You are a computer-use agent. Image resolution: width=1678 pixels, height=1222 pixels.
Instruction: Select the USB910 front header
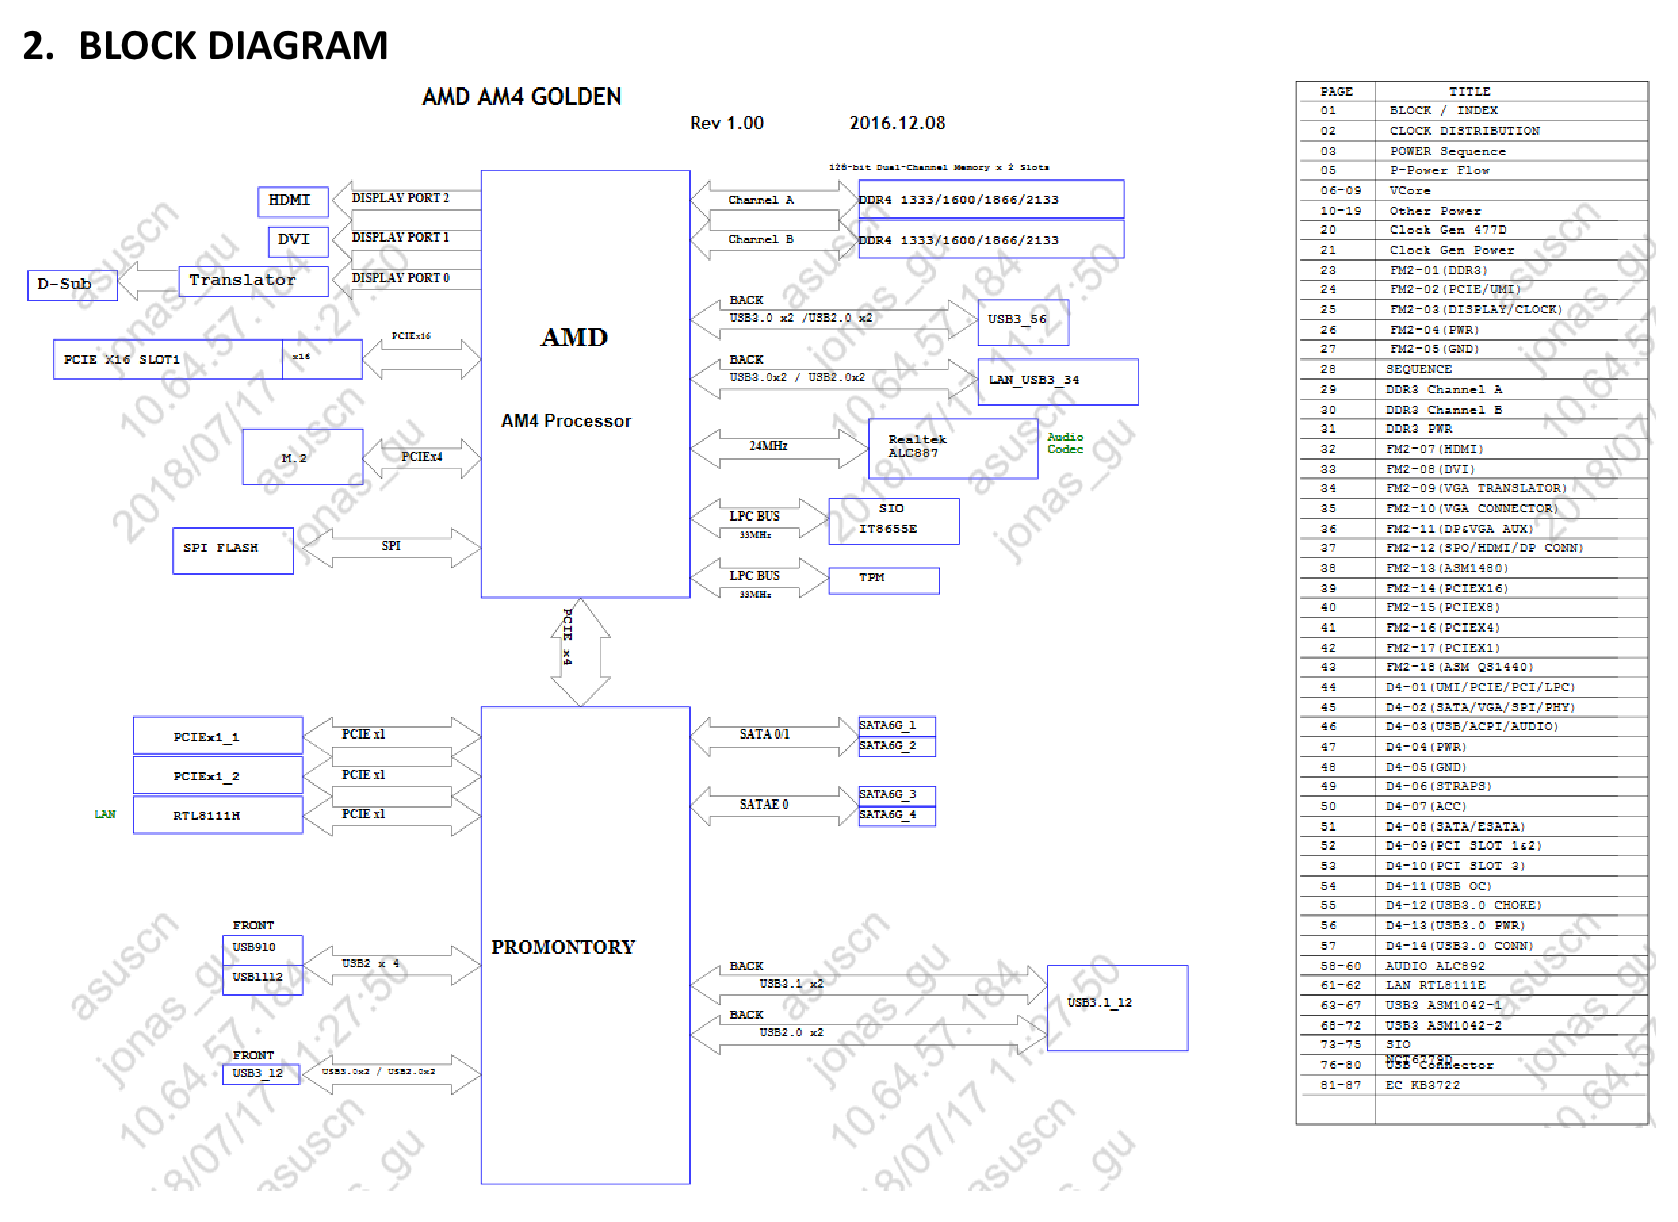[x=262, y=948]
